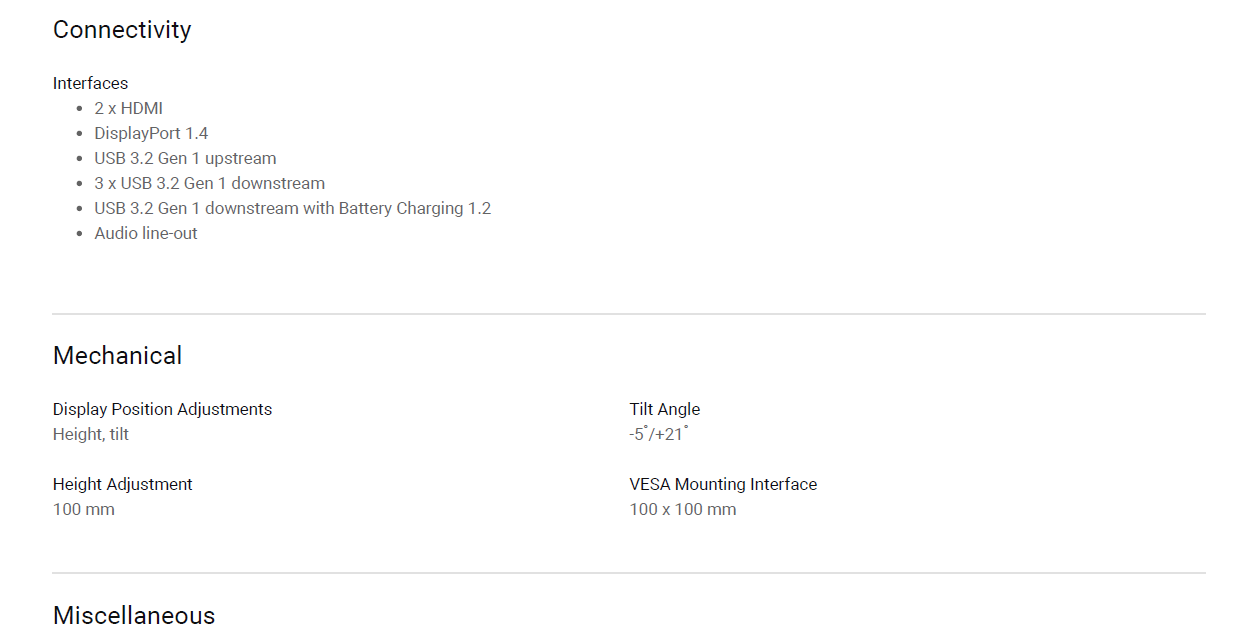Click 3 x USB 3.2 Gen 1 downstream
Screen dimensions: 1250x631
(x=210, y=183)
